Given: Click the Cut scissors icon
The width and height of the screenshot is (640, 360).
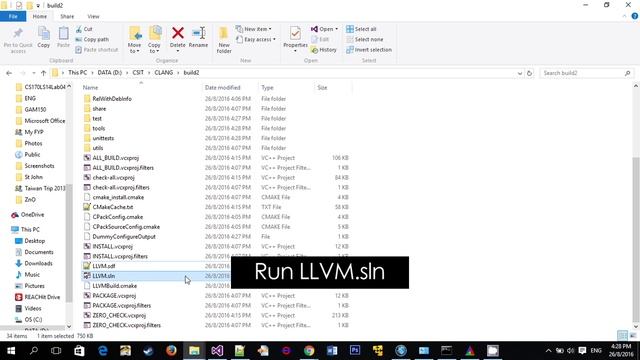Looking at the screenshot, I should 79,29.
